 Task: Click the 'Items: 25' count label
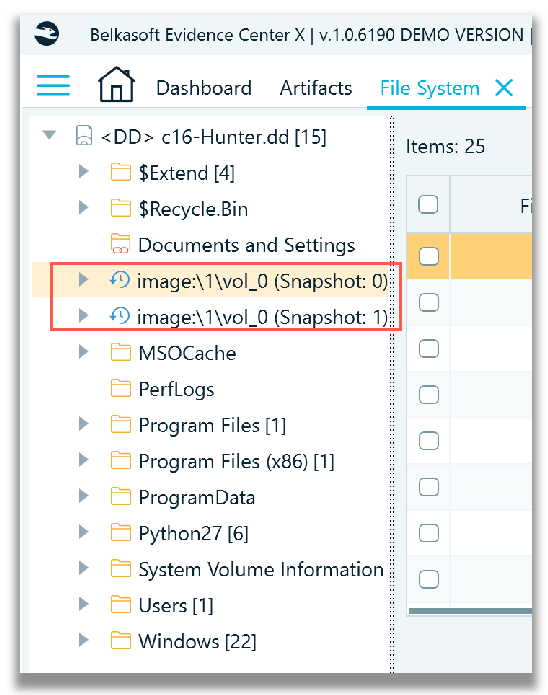[x=445, y=146]
